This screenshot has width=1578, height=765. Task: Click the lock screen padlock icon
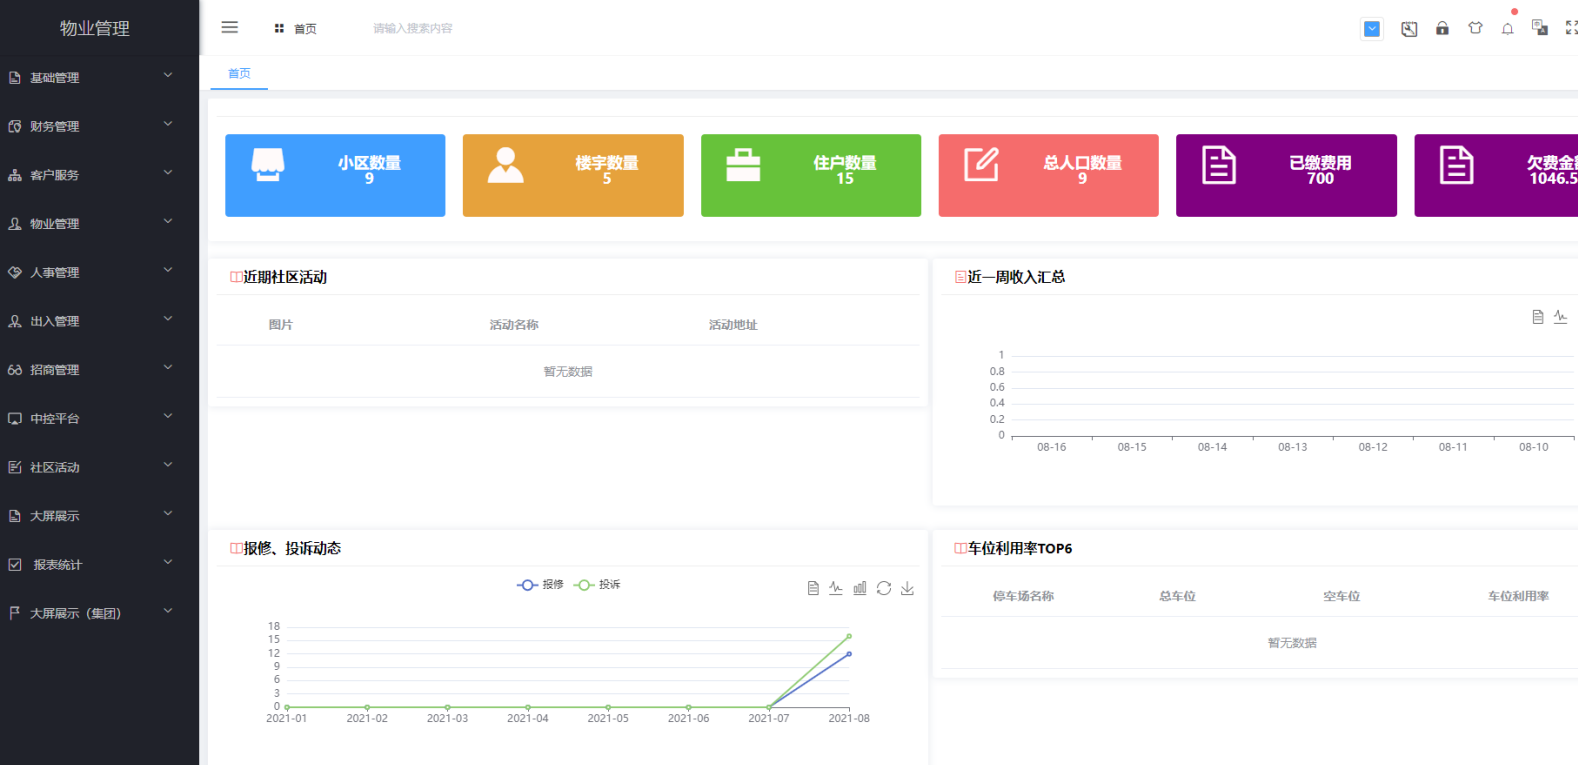(1442, 28)
